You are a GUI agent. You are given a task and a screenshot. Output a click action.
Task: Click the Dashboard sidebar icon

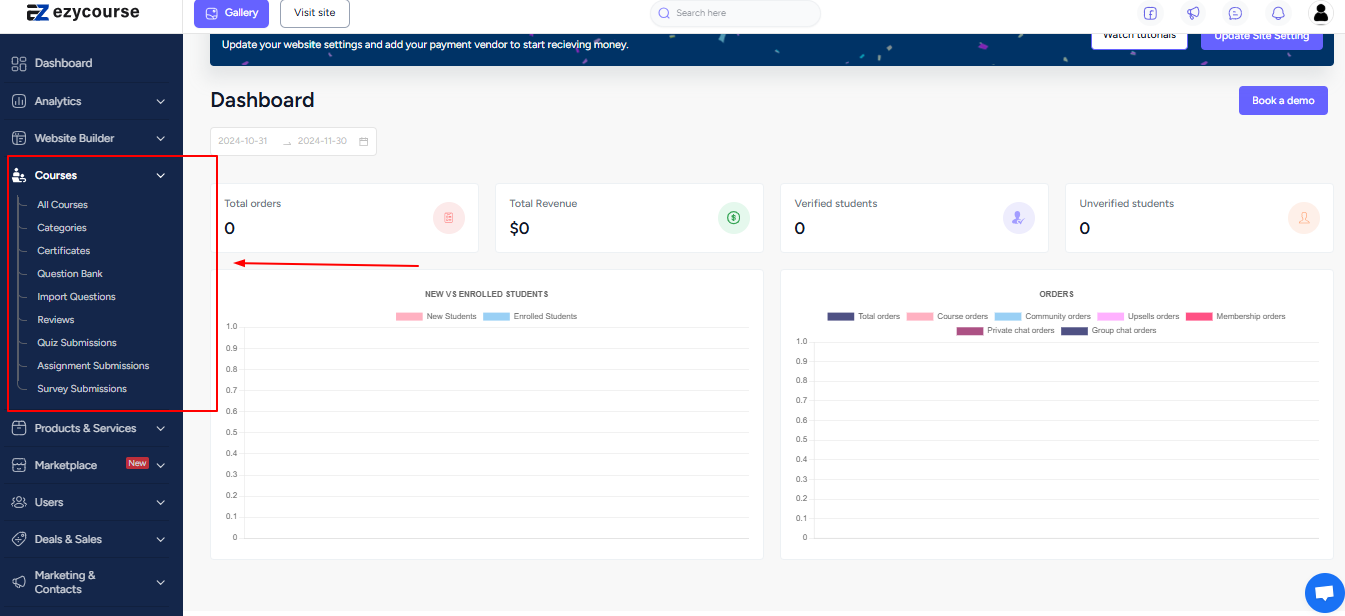[x=18, y=64]
